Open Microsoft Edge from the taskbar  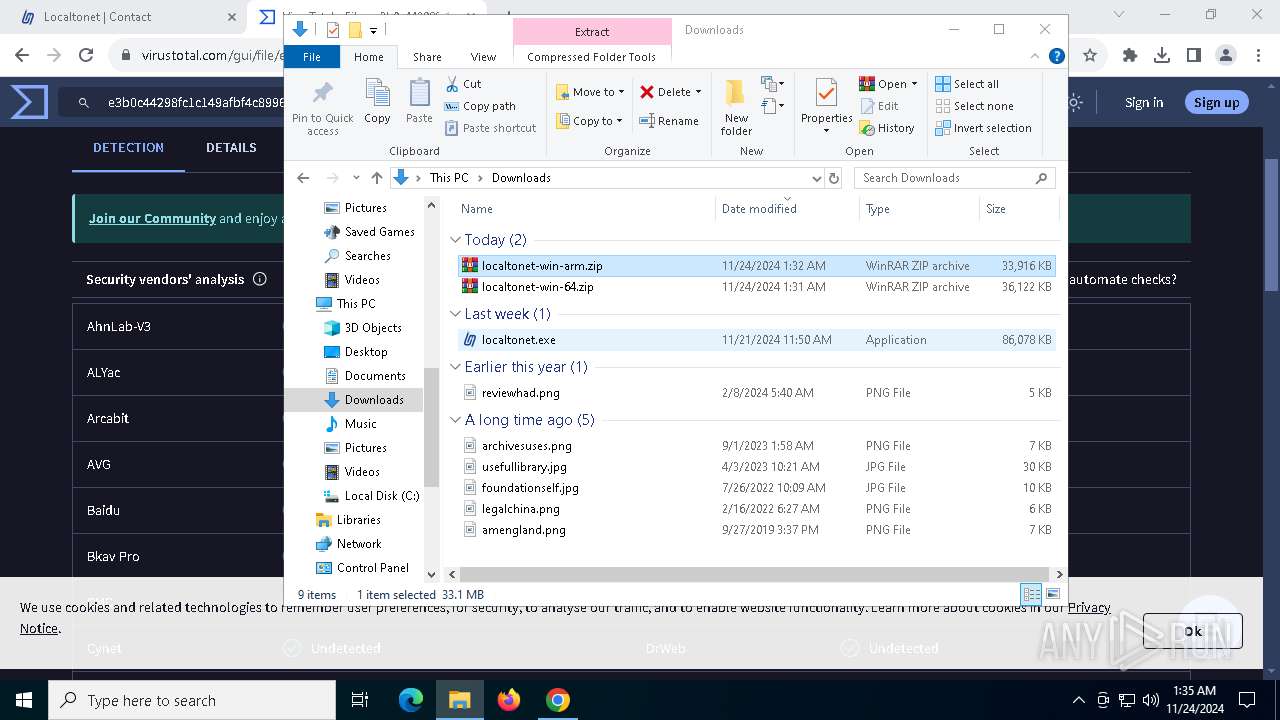pos(411,700)
